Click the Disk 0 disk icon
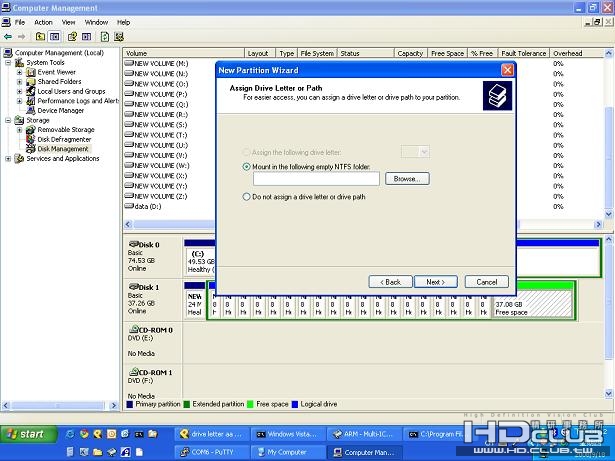Viewport: 615px width, 461px height. click(x=134, y=244)
